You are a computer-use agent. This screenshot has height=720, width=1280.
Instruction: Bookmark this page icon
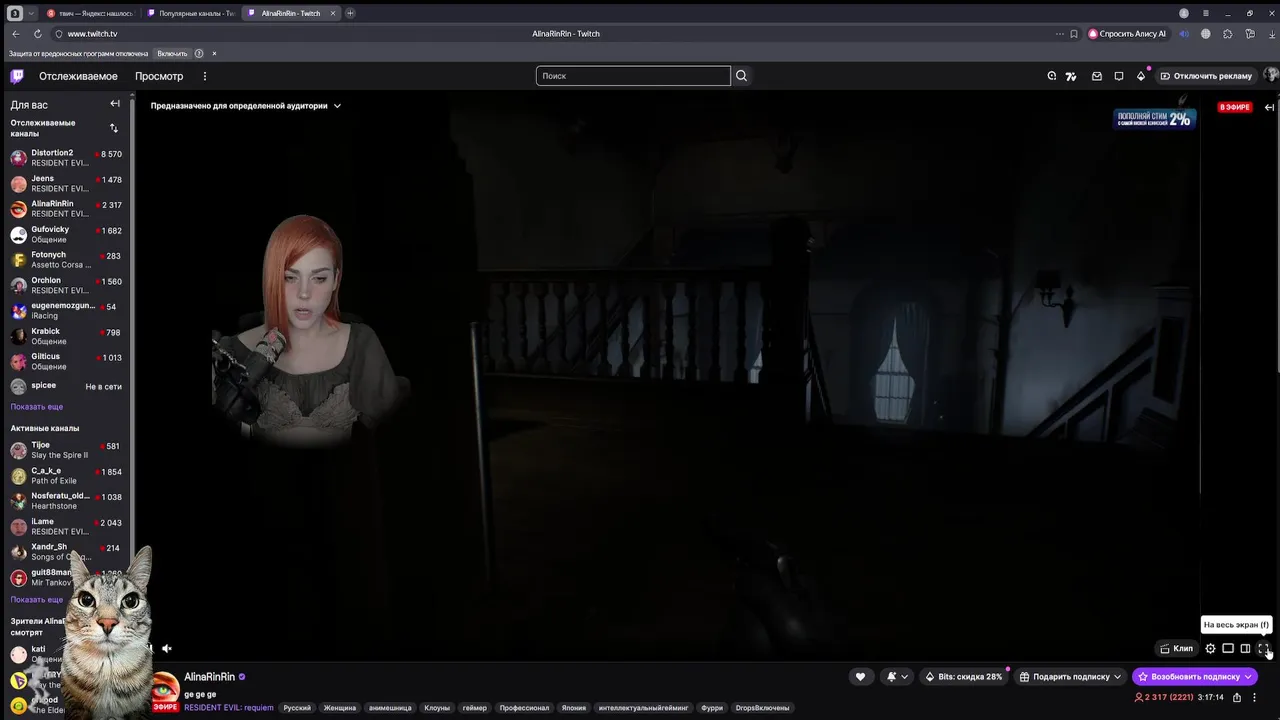point(1074,33)
